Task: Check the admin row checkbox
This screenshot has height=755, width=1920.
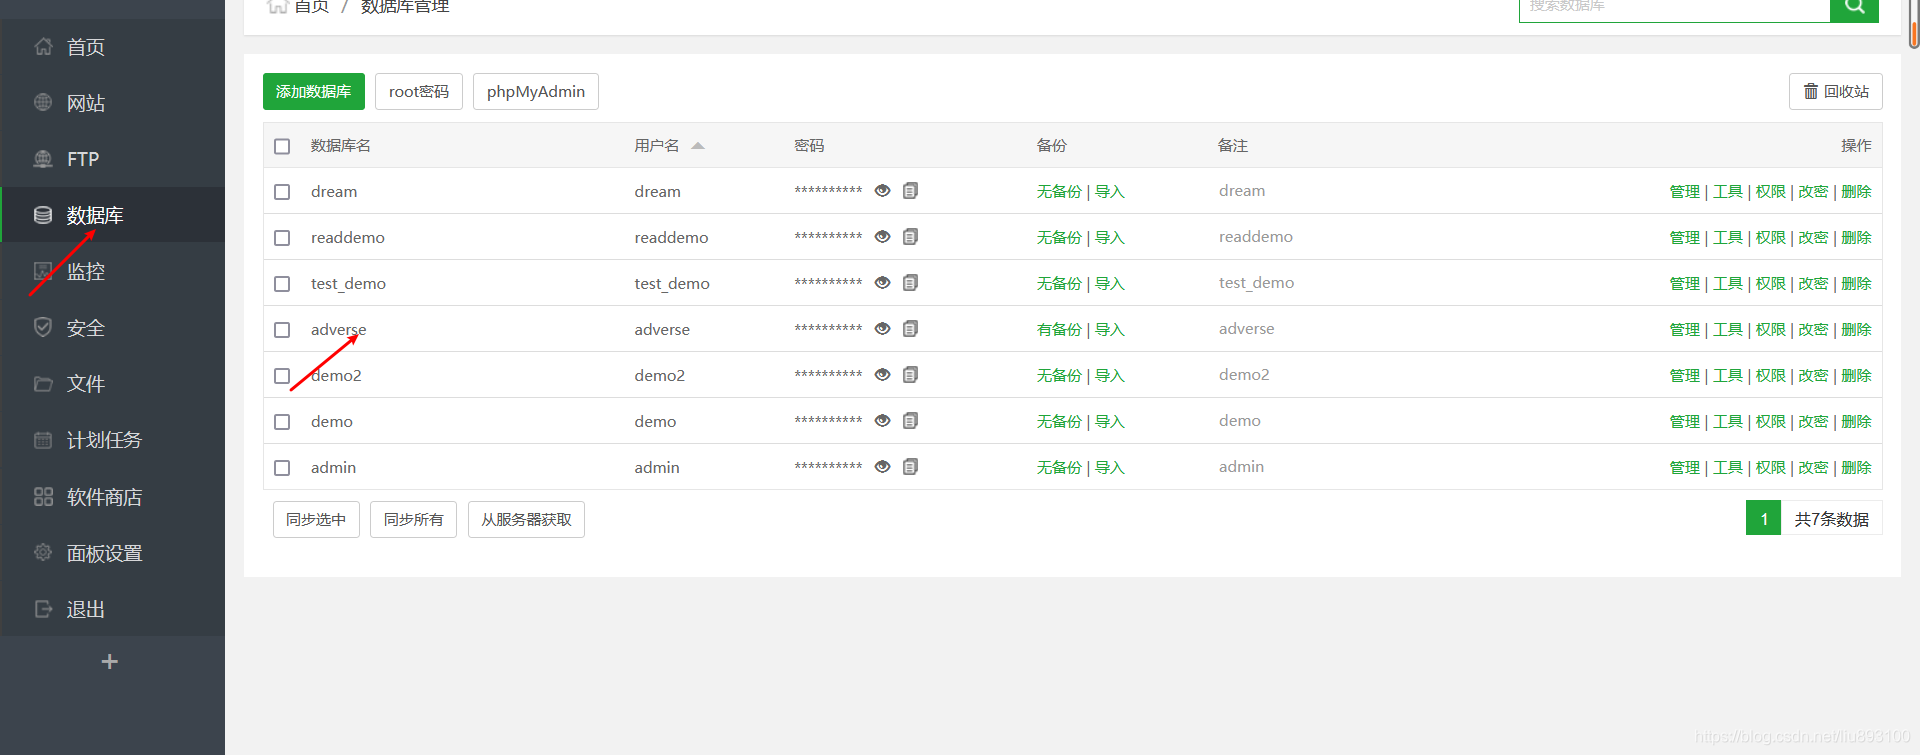Action: pyautogui.click(x=282, y=468)
